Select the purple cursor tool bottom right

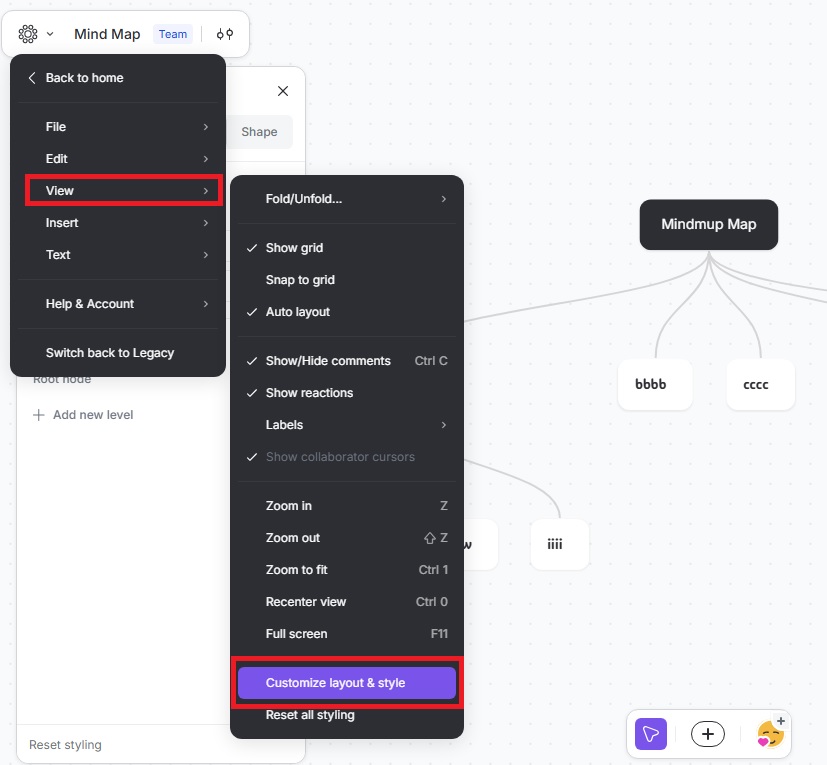coord(651,734)
